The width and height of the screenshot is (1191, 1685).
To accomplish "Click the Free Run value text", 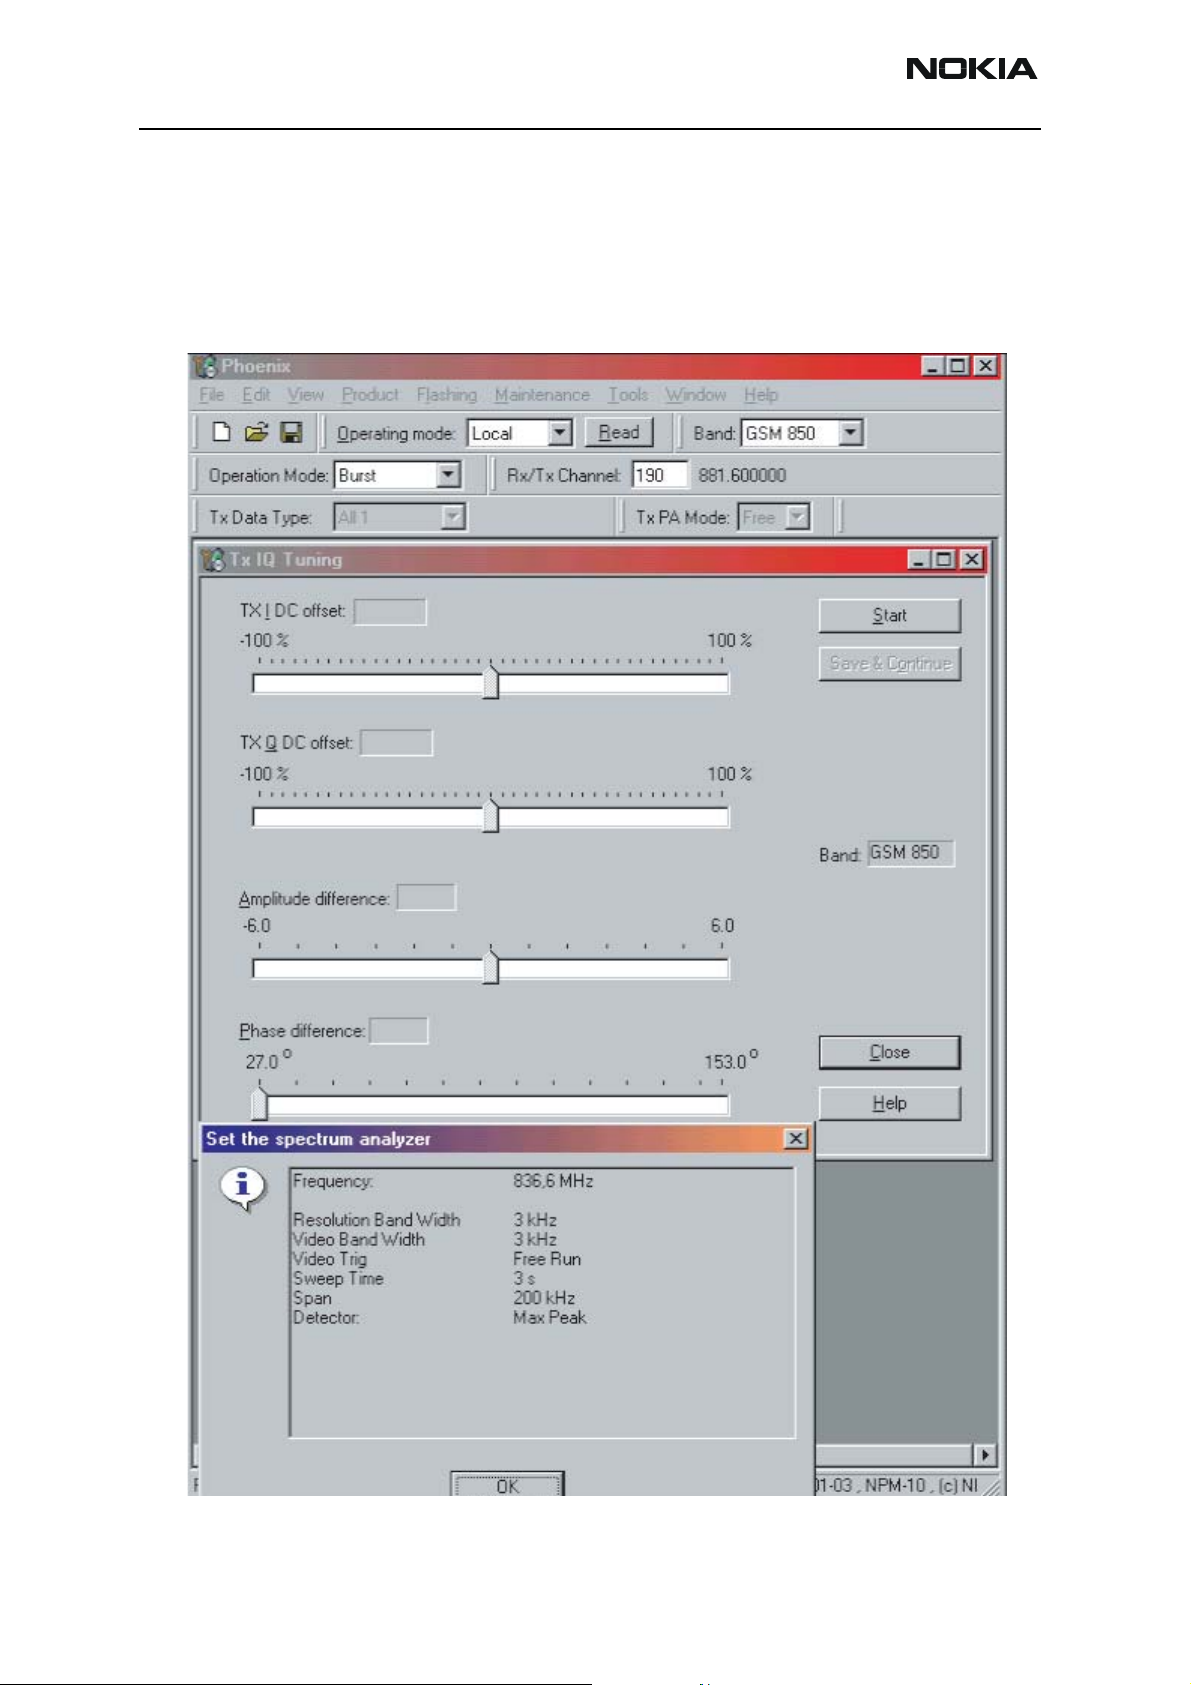I will (547, 1259).
